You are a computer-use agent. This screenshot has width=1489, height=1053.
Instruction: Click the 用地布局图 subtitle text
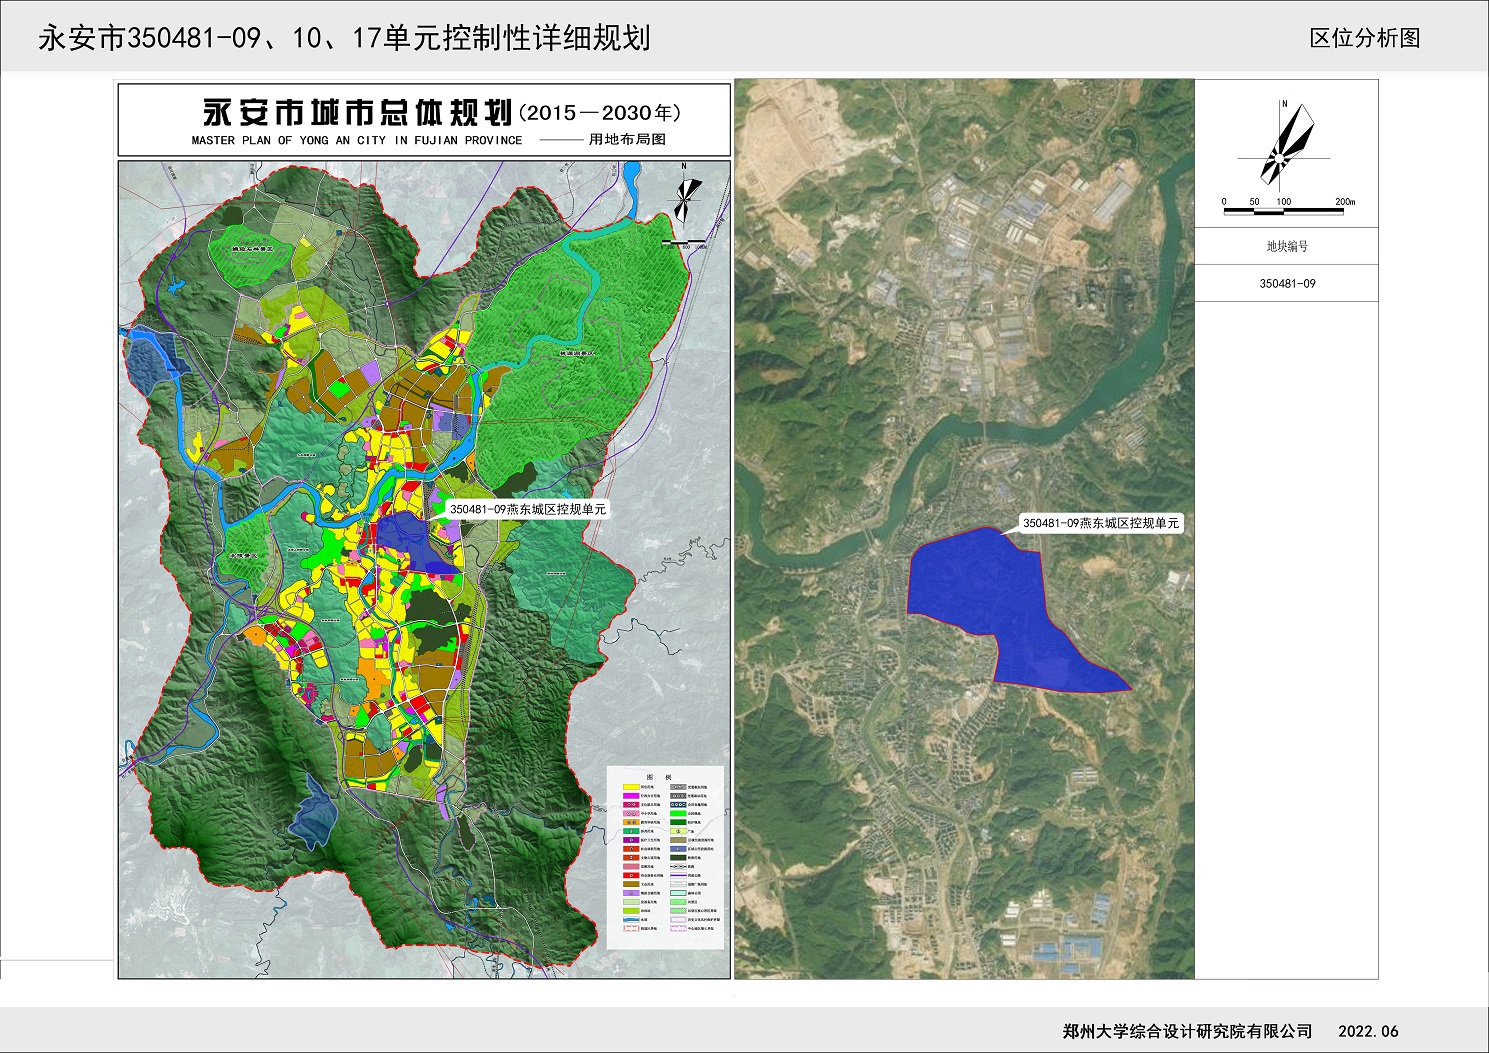point(627,140)
